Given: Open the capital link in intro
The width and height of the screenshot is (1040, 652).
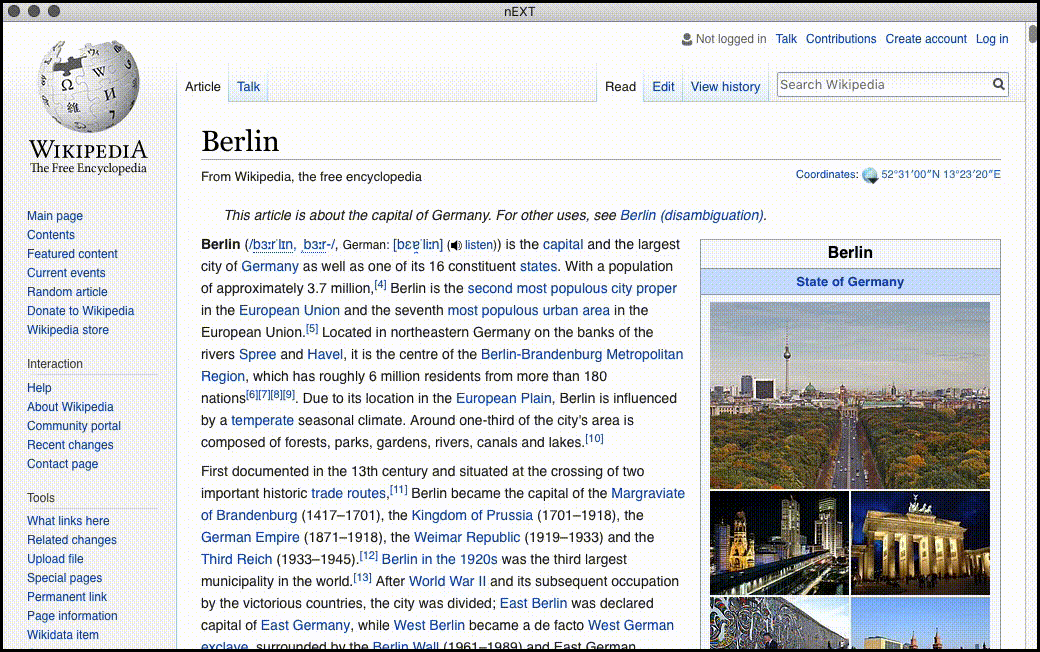Looking at the screenshot, I should 563,245.
